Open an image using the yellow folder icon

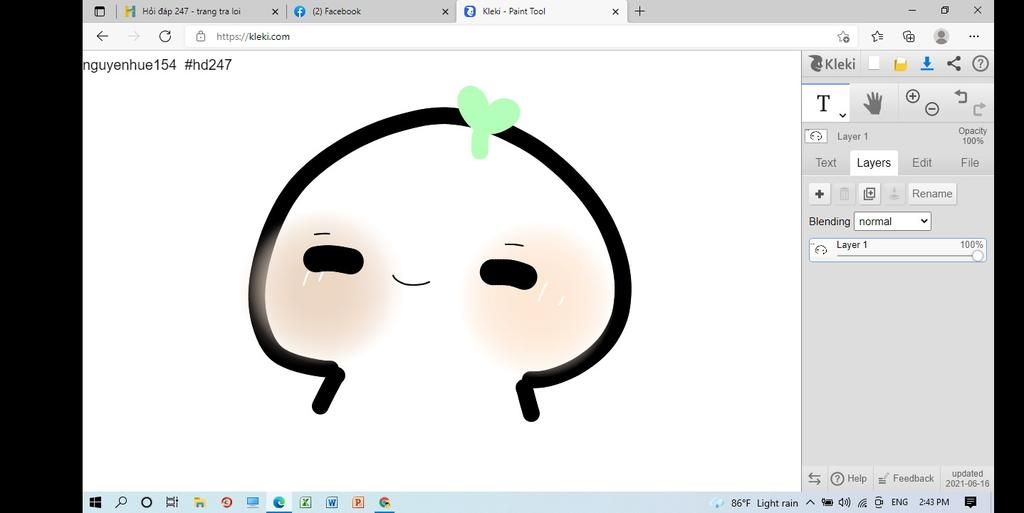click(x=901, y=64)
